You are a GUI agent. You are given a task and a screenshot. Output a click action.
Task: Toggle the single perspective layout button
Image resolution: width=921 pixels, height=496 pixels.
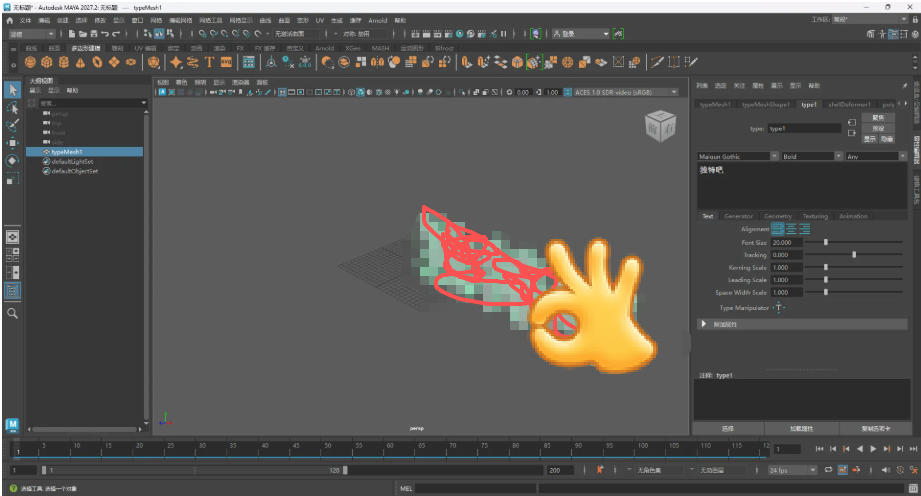tap(12, 237)
